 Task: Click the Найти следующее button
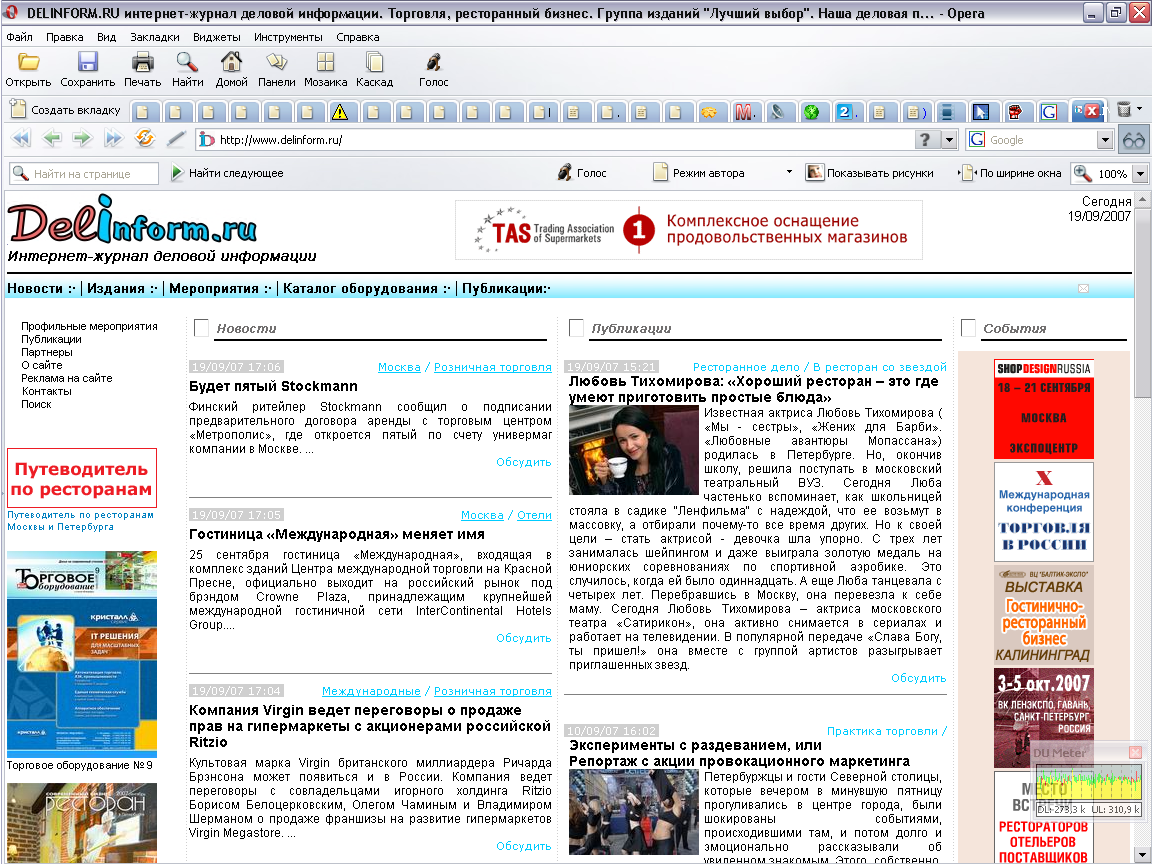pyautogui.click(x=227, y=173)
